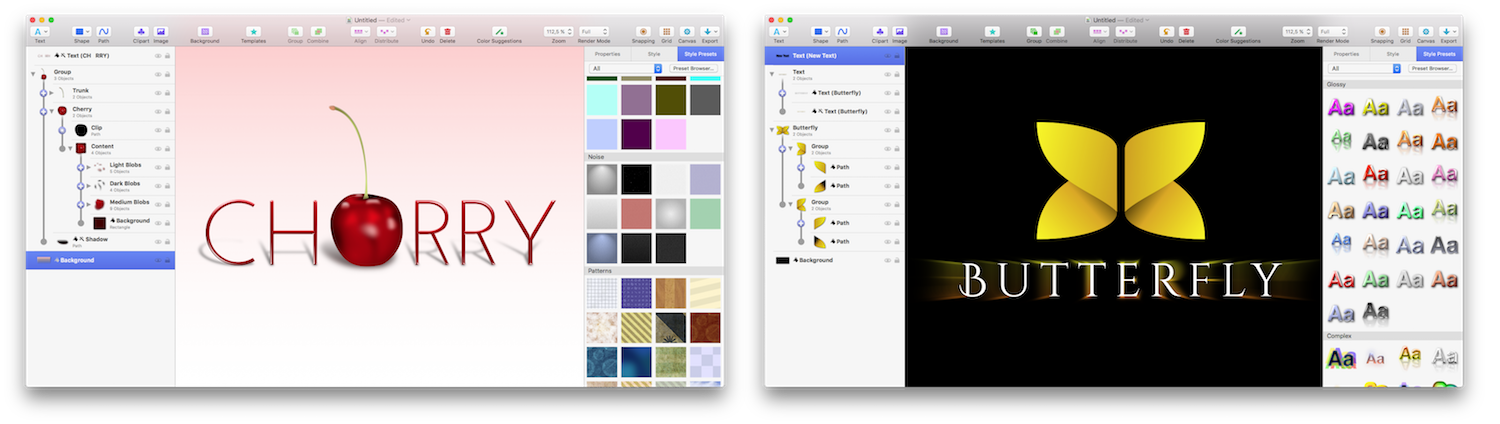Image resolution: width=1500 pixels, height=424 pixels.
Task: Open Clipart in Cherry window toolbar
Action: (140, 32)
